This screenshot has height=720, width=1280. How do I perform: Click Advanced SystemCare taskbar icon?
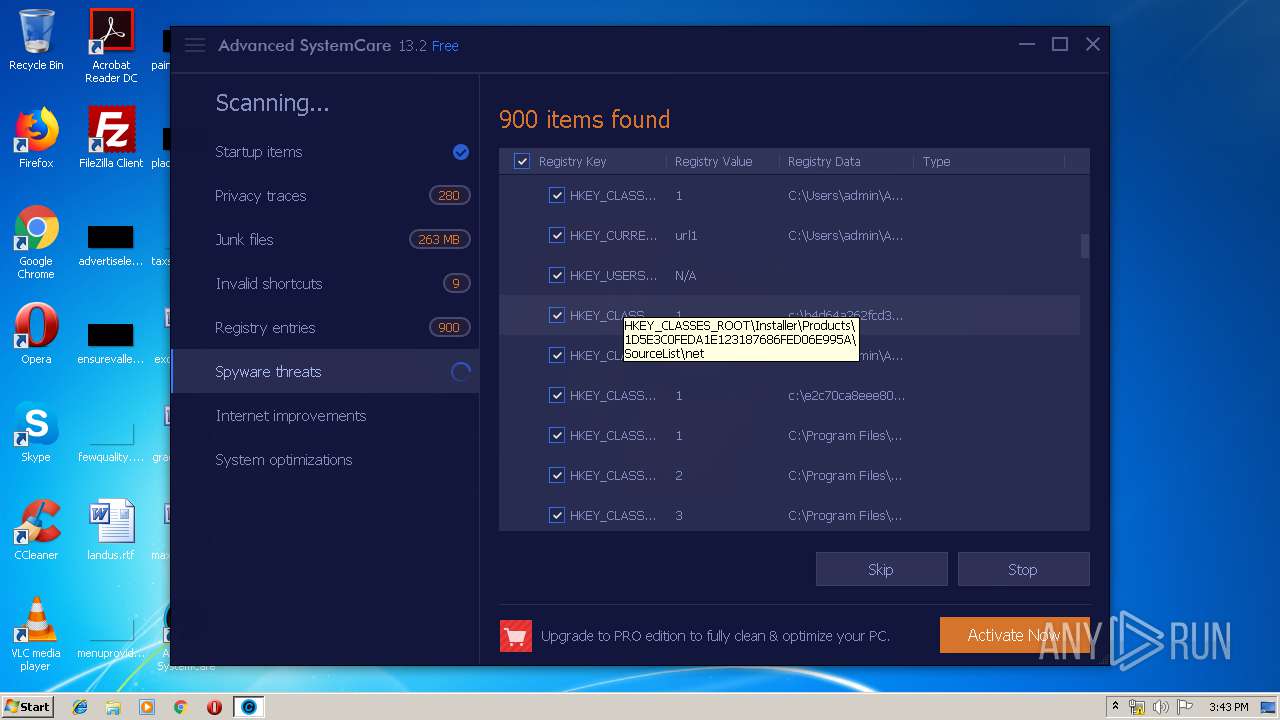[248, 707]
